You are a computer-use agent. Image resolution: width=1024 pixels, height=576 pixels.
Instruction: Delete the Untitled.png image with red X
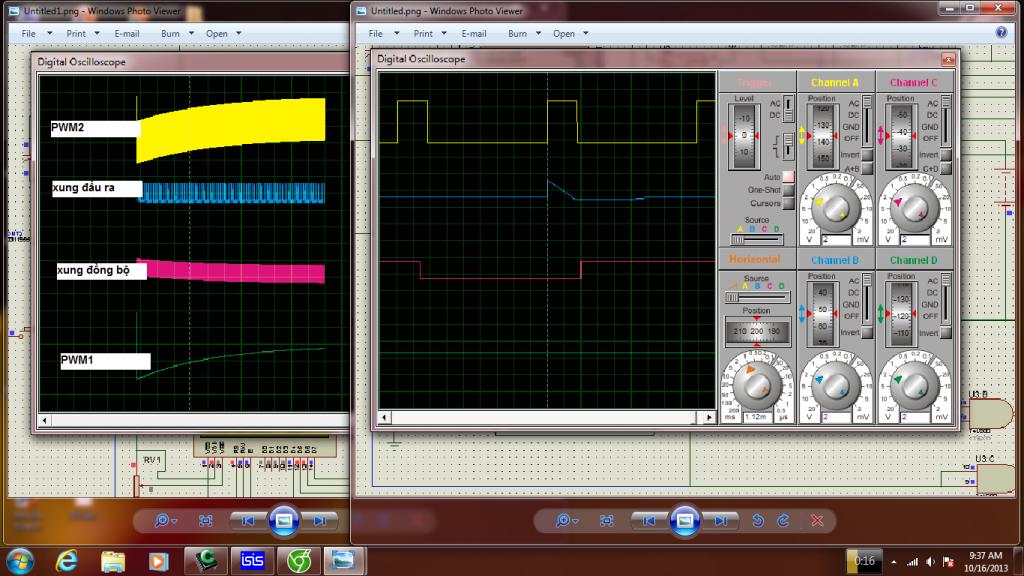tap(817, 520)
